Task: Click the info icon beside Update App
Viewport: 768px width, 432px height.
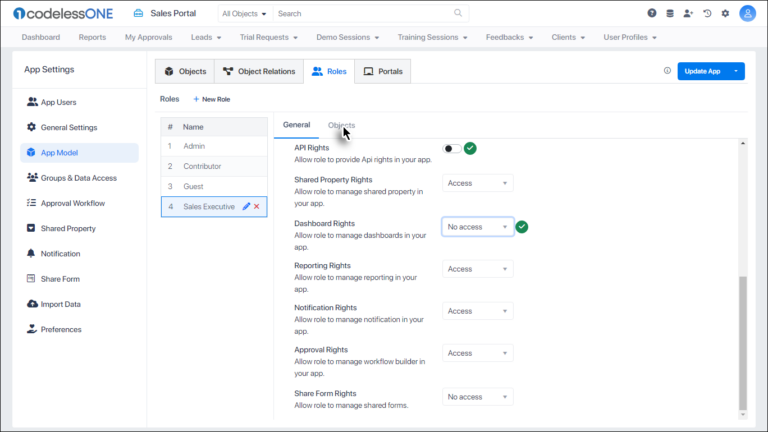Action: click(667, 71)
